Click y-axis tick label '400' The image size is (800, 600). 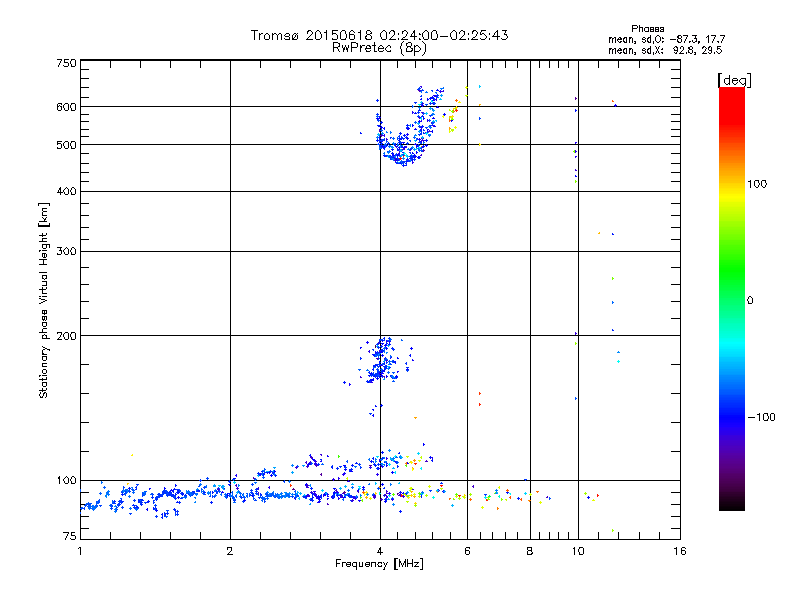66,191
